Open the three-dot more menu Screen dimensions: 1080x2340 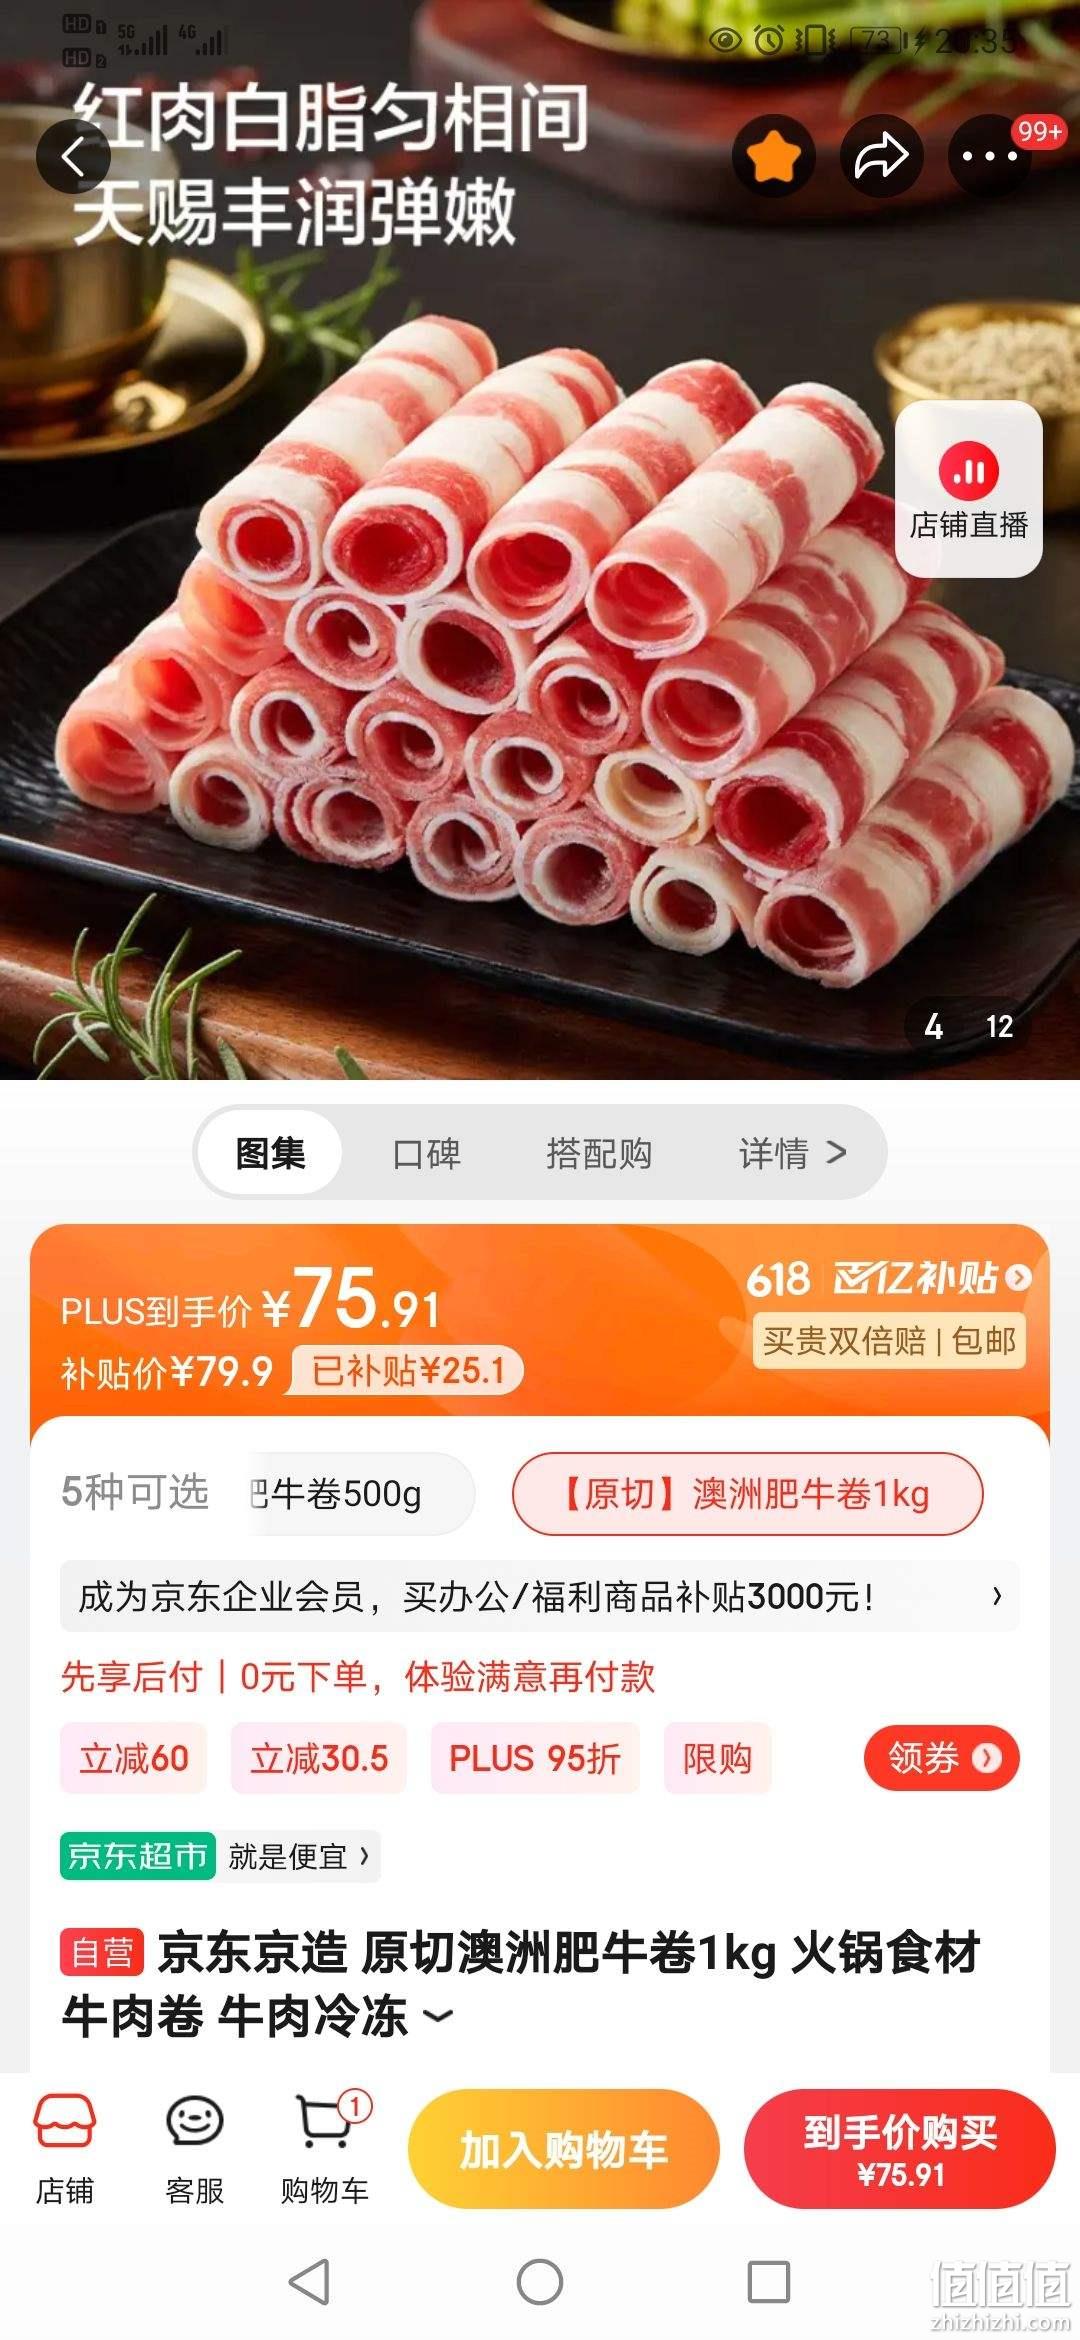[x=989, y=156]
